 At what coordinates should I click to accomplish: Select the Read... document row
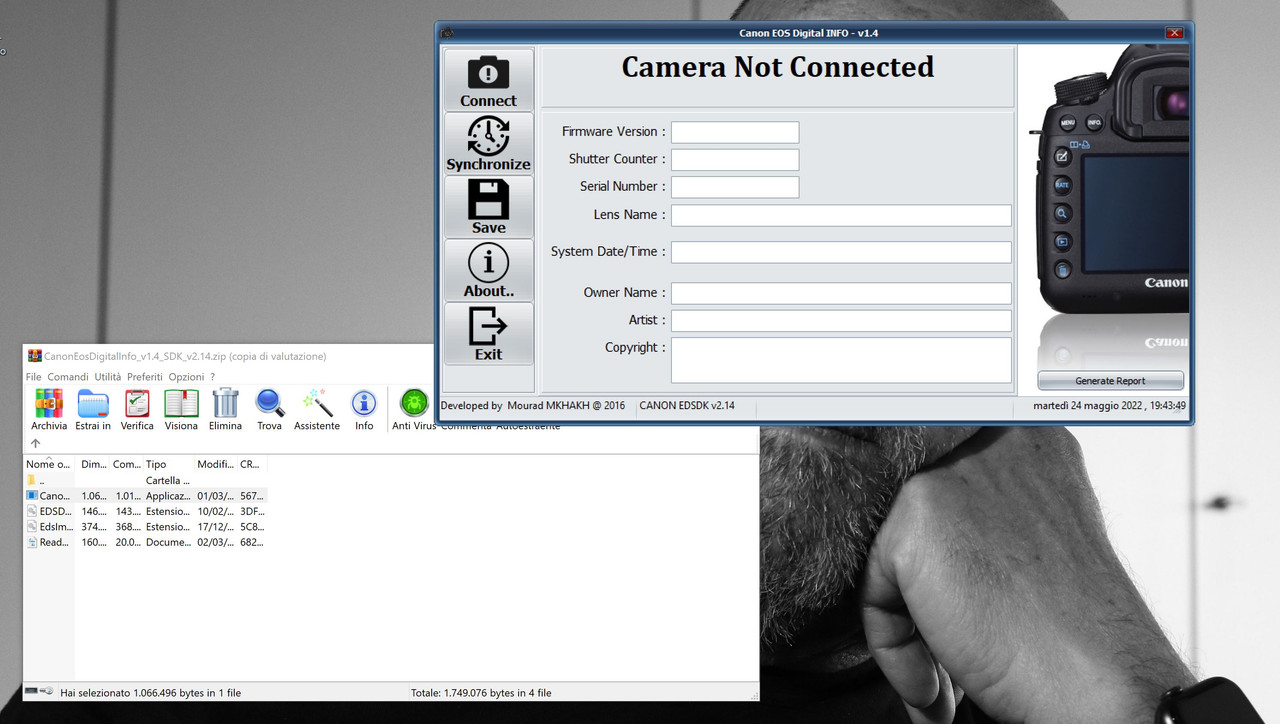tap(145, 542)
